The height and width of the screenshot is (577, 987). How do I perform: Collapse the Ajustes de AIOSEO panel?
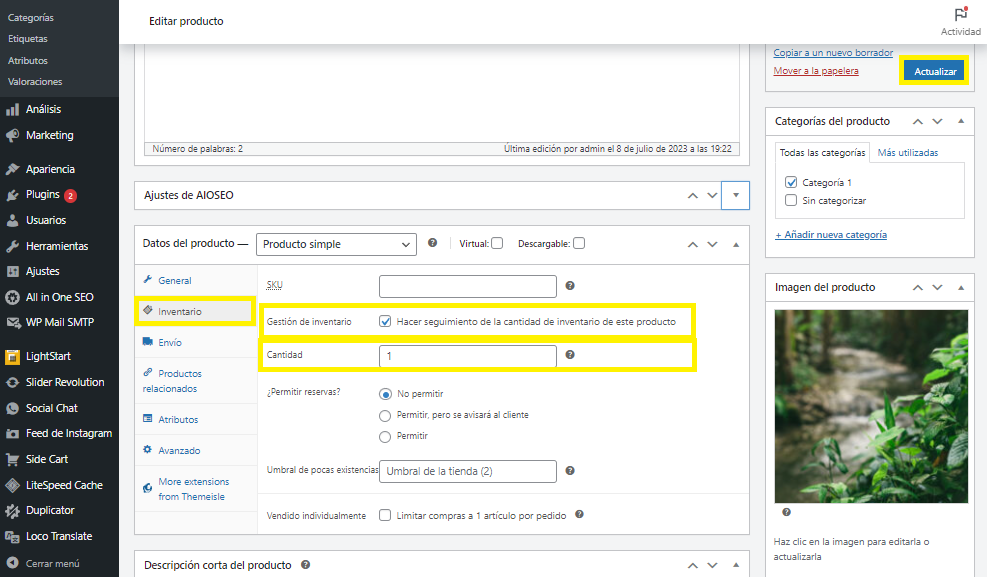(735, 195)
